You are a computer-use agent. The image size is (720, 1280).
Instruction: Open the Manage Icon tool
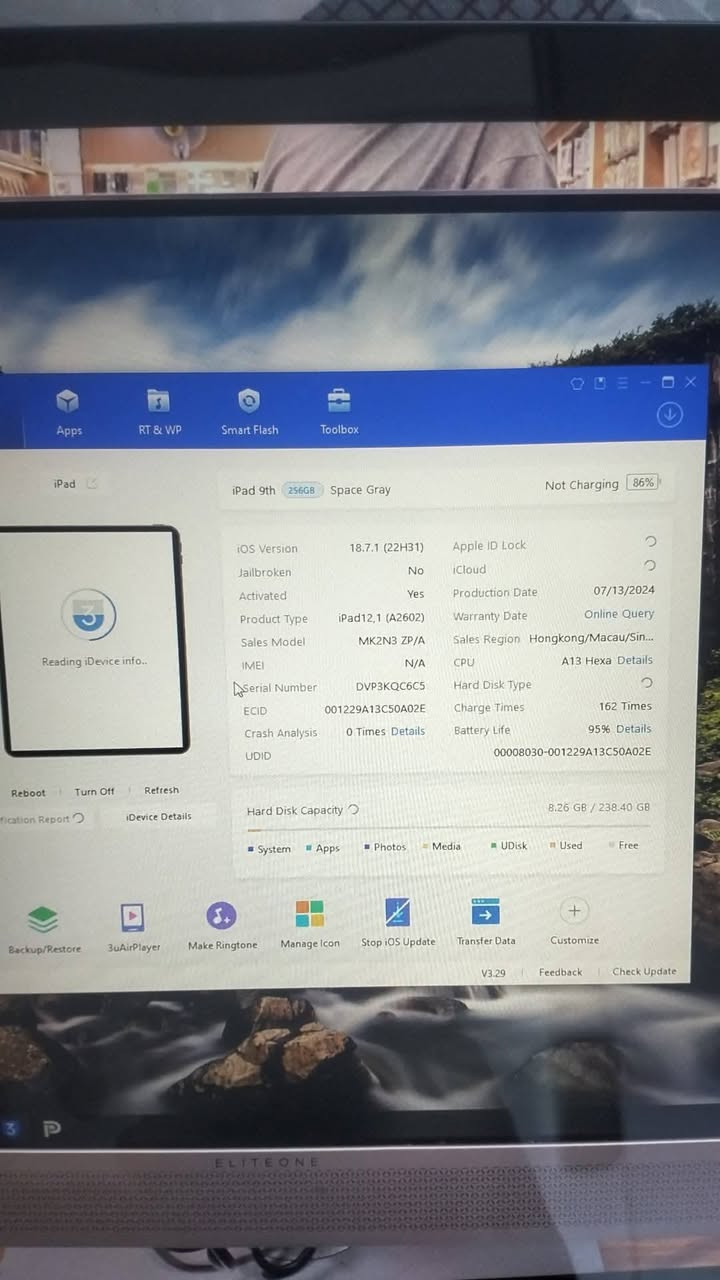pyautogui.click(x=309, y=915)
